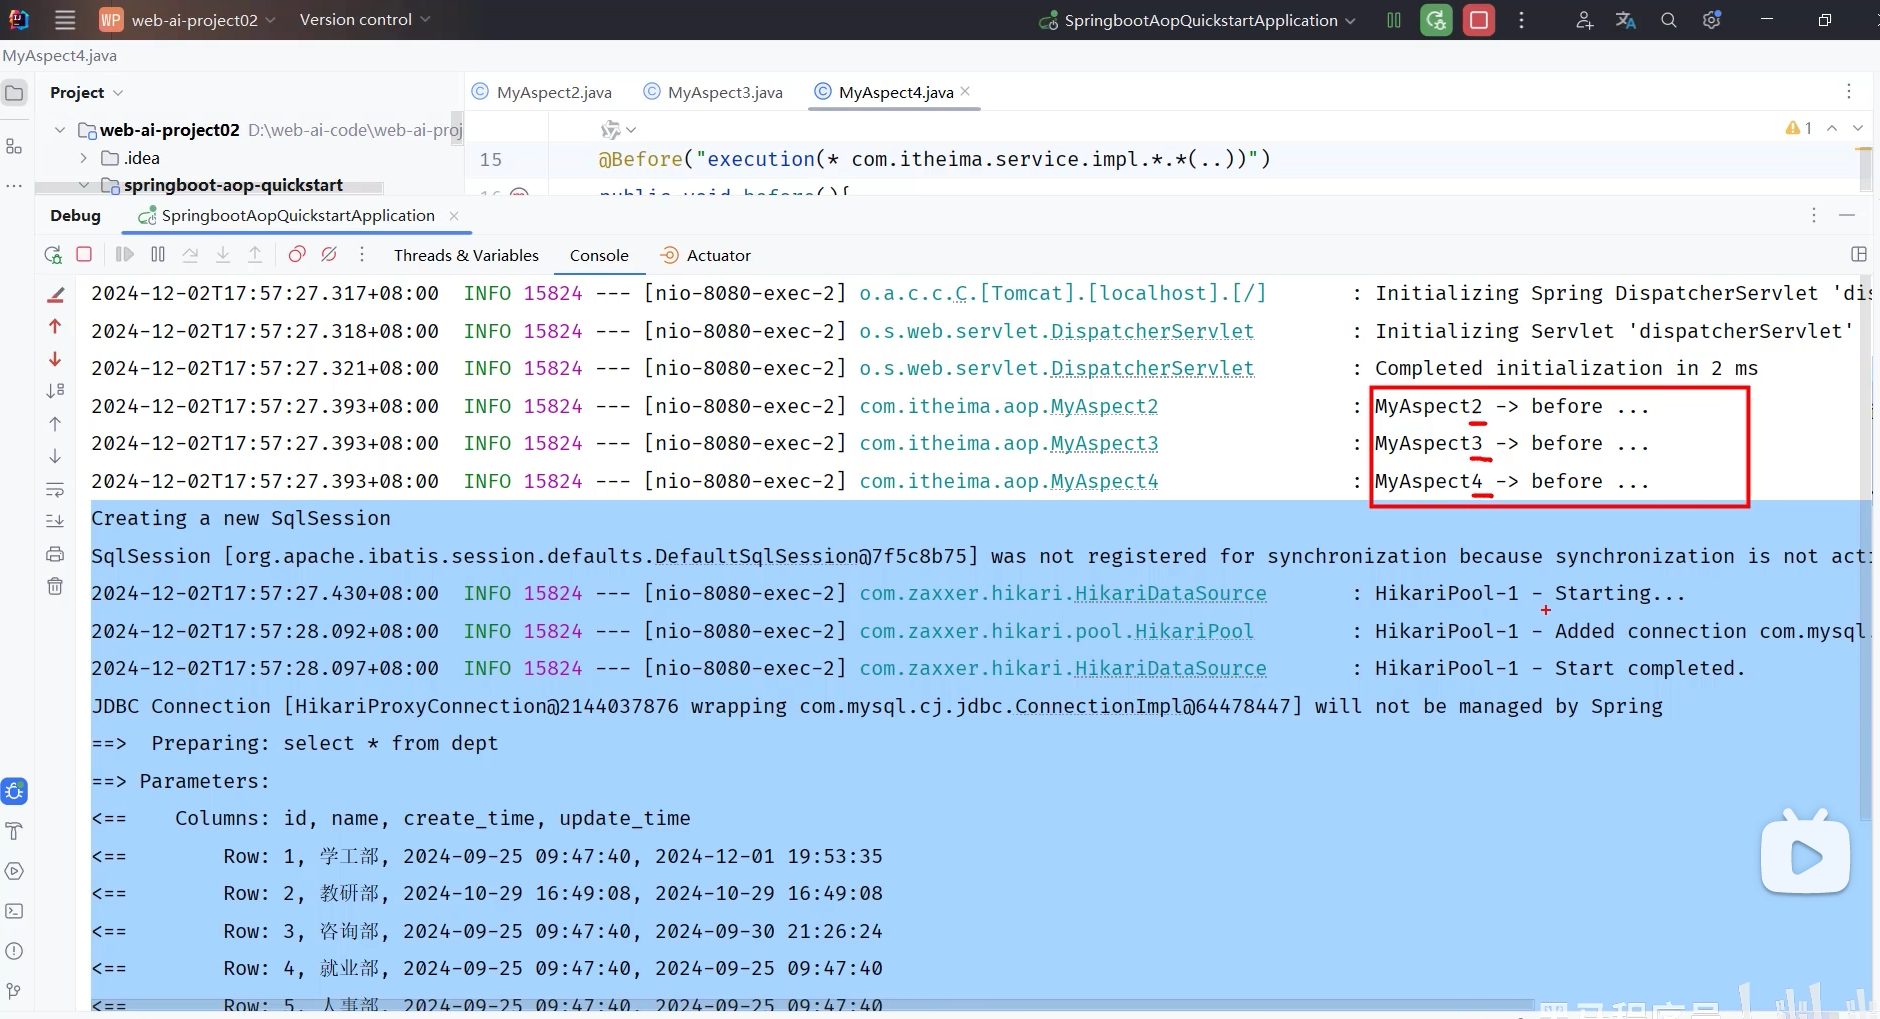Open the Terminal tool window icon in left sidebar
The width and height of the screenshot is (1880, 1019).
(x=14, y=911)
